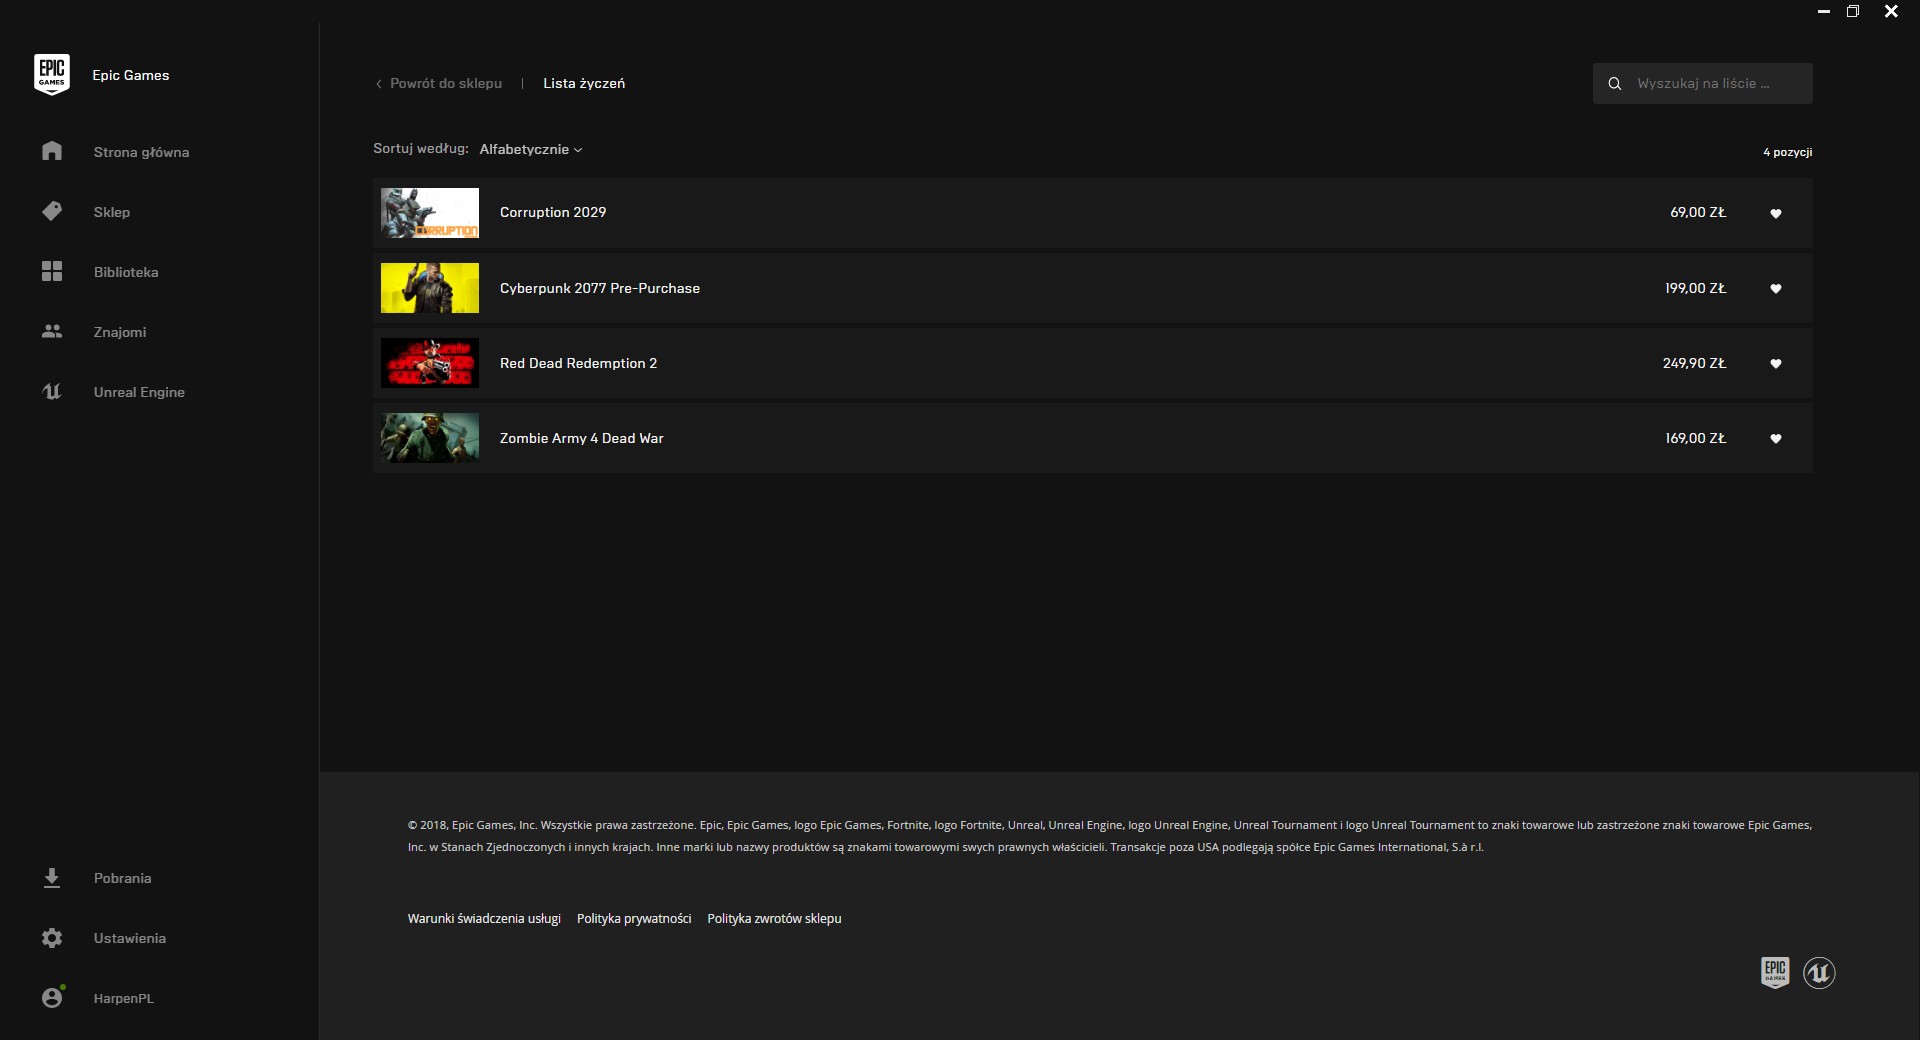Screen dimensions: 1920x1040
Task: Click the search magnifier icon
Action: tap(1614, 84)
